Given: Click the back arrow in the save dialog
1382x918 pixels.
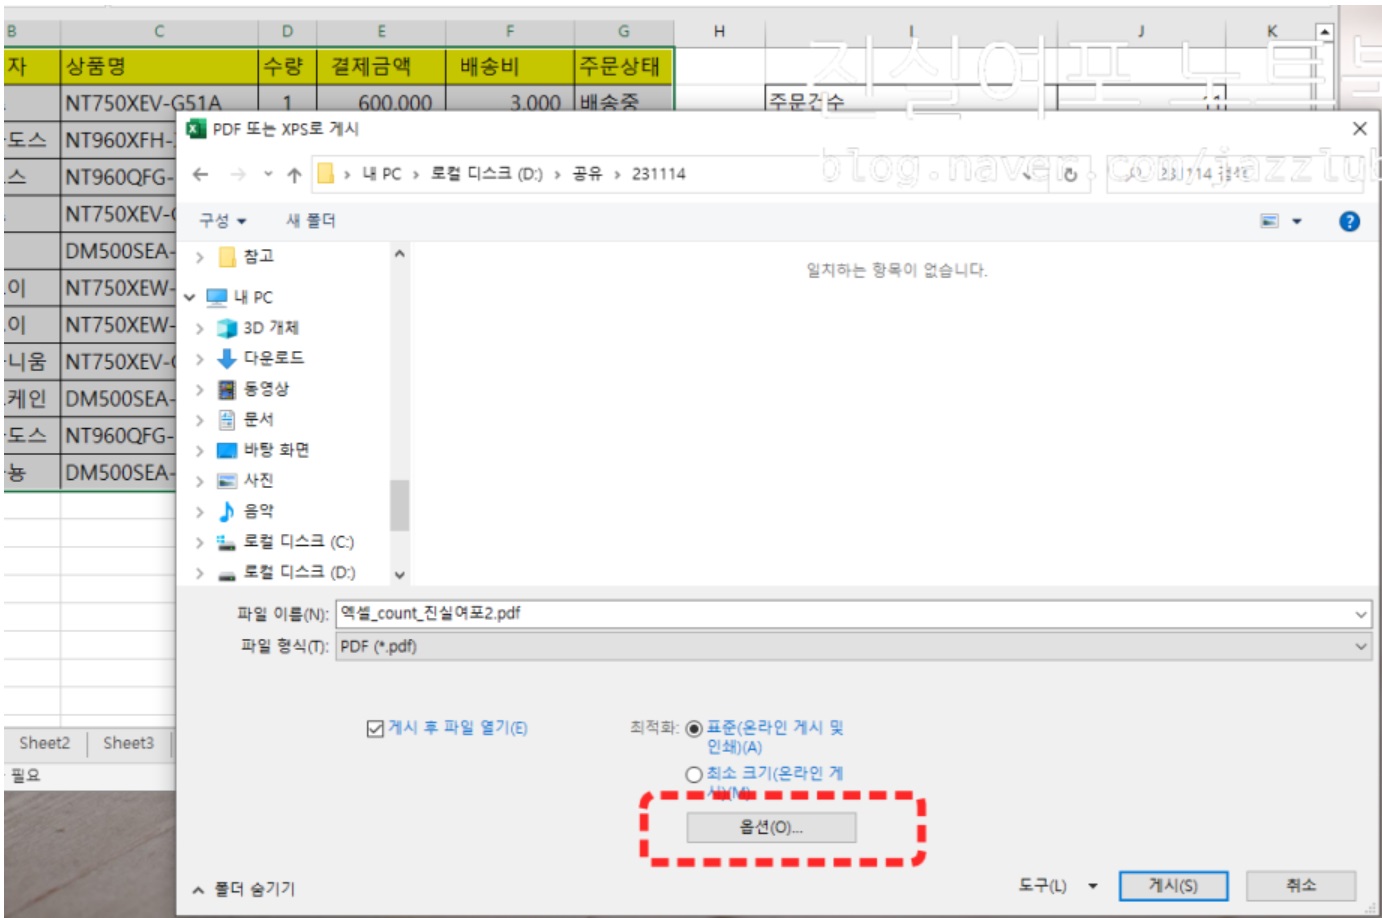Looking at the screenshot, I should (x=200, y=174).
